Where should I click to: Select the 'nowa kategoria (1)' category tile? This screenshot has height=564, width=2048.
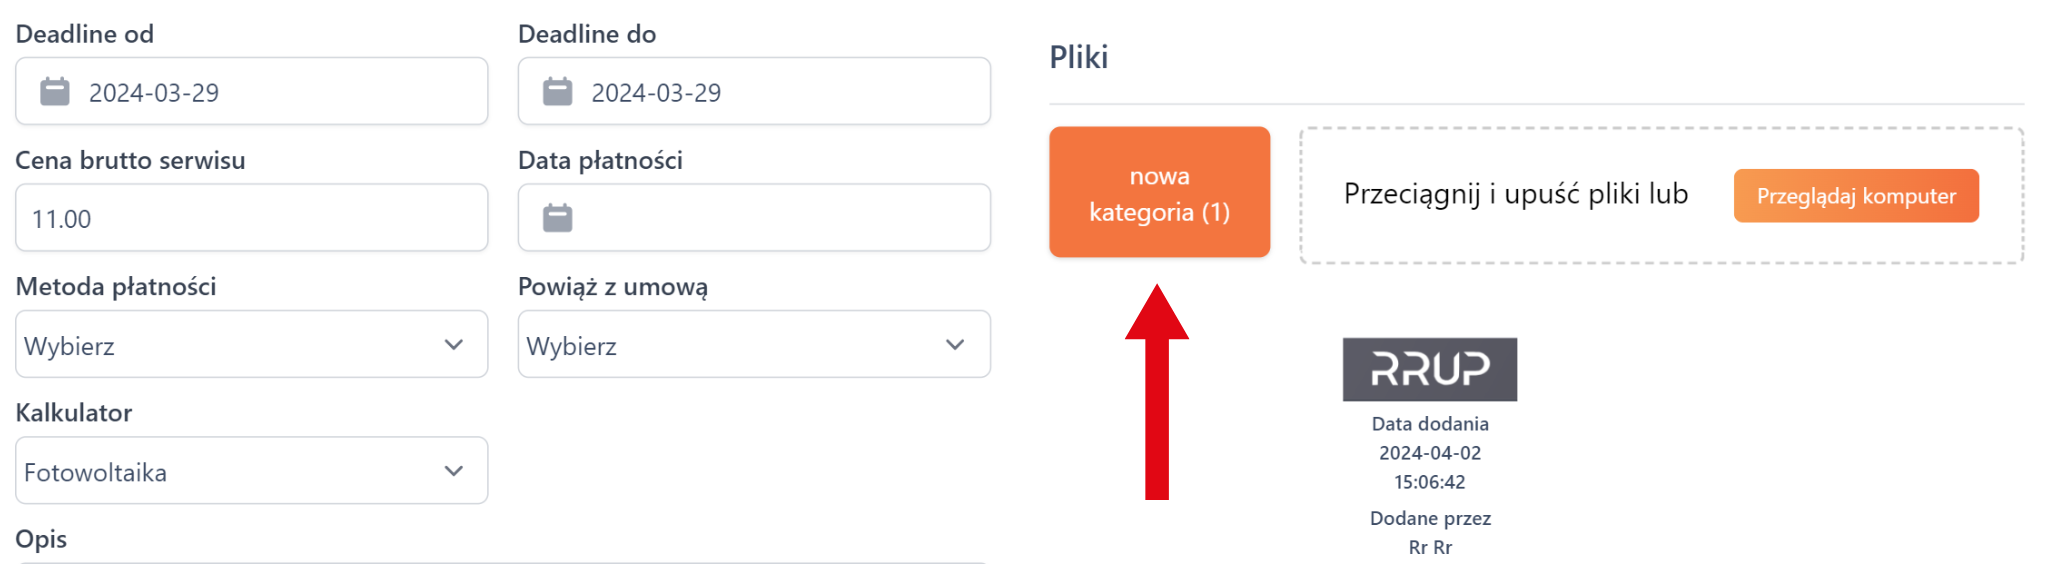[x=1159, y=192]
